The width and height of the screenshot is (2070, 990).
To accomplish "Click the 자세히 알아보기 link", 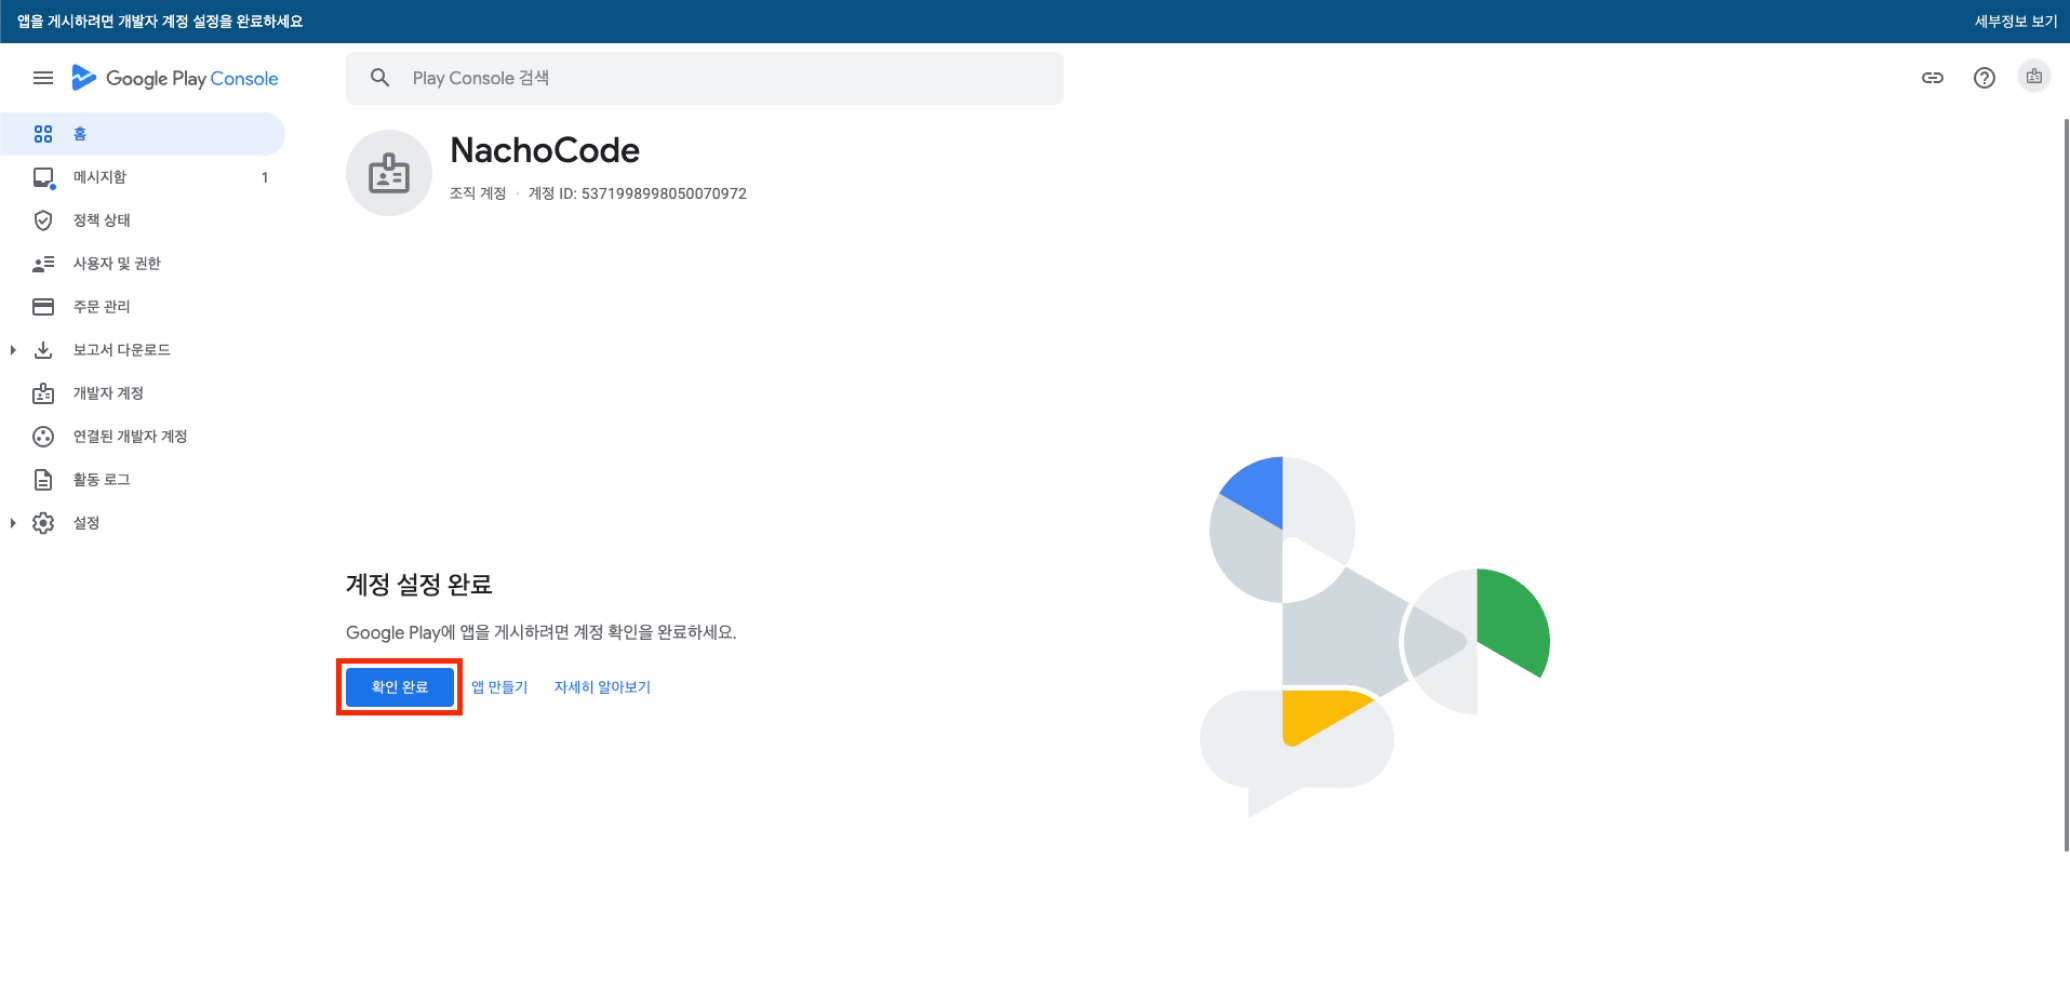I will click(x=602, y=687).
